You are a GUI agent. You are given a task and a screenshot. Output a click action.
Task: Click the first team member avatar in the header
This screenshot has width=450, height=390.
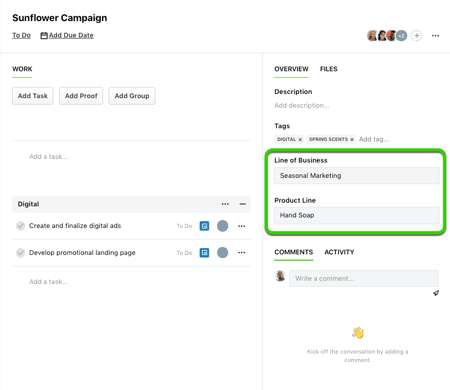pyautogui.click(x=372, y=35)
